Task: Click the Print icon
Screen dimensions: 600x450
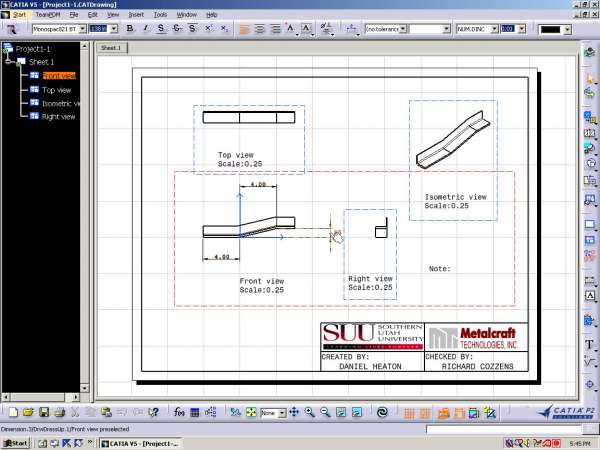Action: click(x=60, y=412)
